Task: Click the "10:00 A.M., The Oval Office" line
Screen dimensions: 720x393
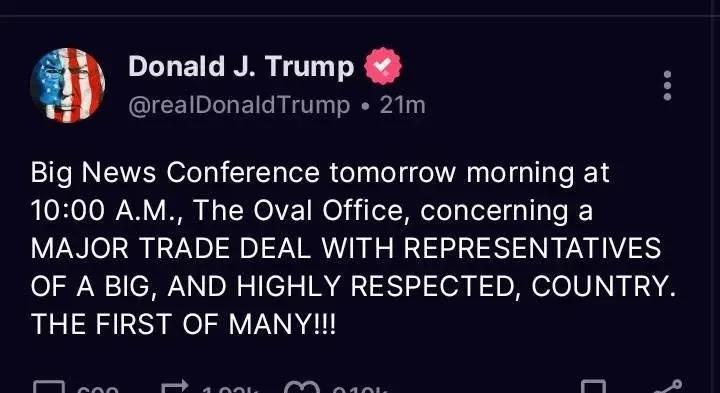Action: [x=312, y=212]
